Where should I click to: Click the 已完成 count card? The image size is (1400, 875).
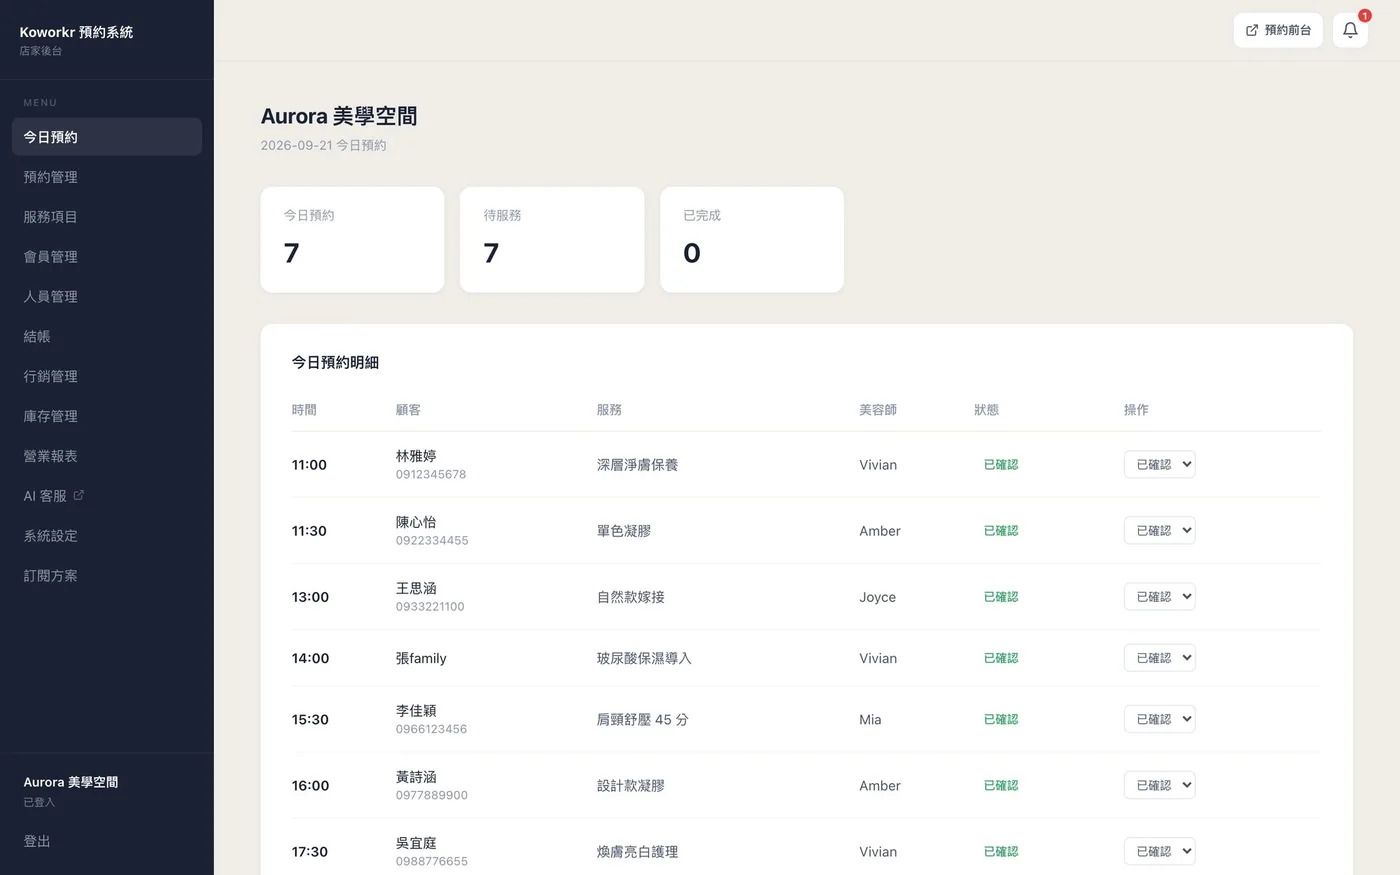(752, 240)
